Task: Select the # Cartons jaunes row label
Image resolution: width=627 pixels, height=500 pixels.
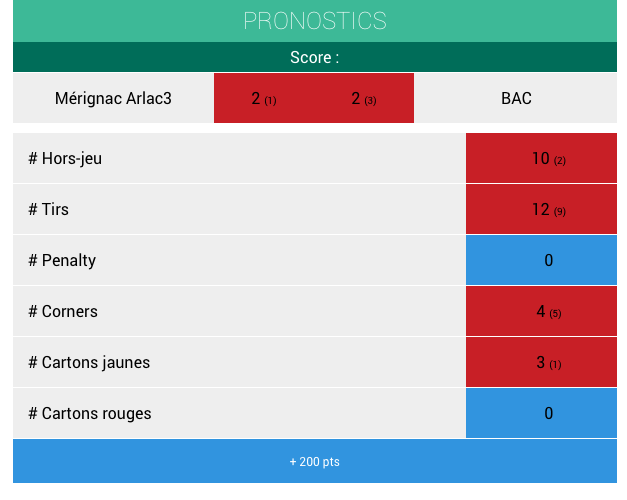Action: tap(89, 363)
